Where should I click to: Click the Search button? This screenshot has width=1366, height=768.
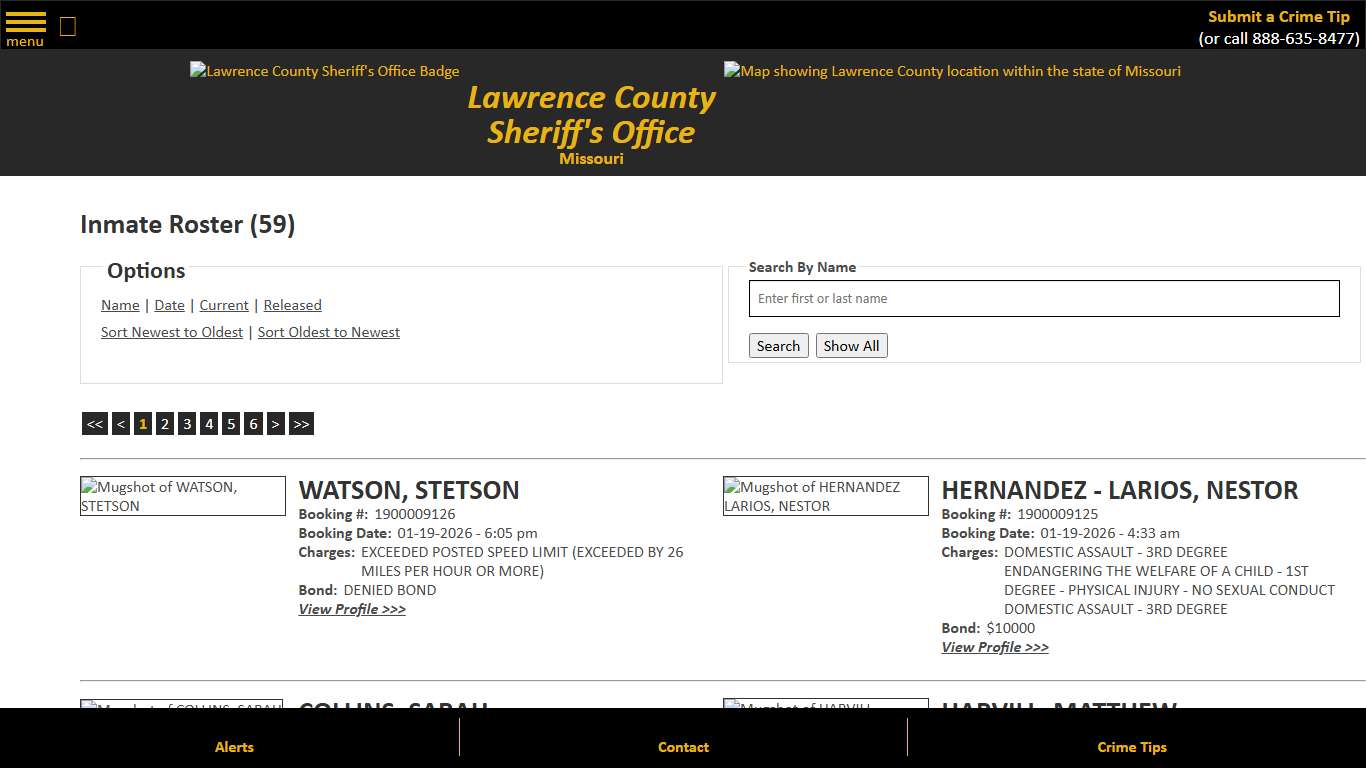coord(778,345)
